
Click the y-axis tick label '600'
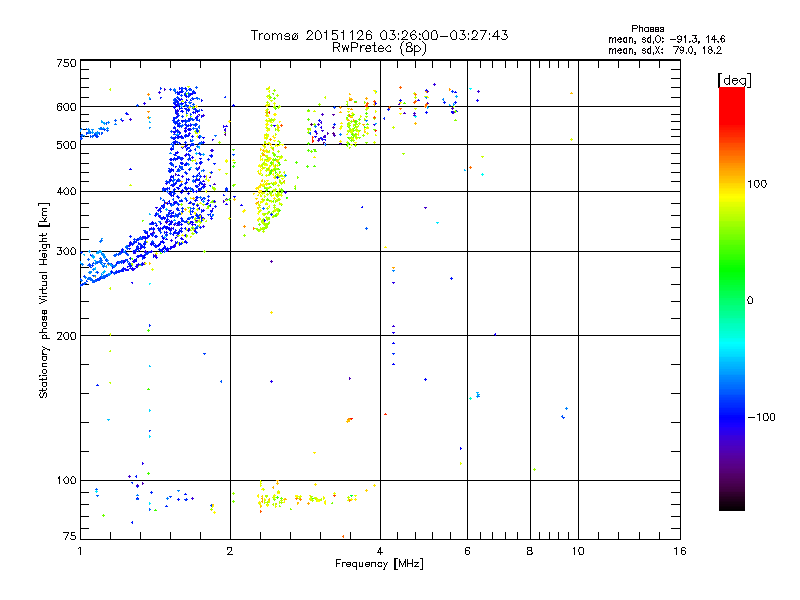[66, 107]
